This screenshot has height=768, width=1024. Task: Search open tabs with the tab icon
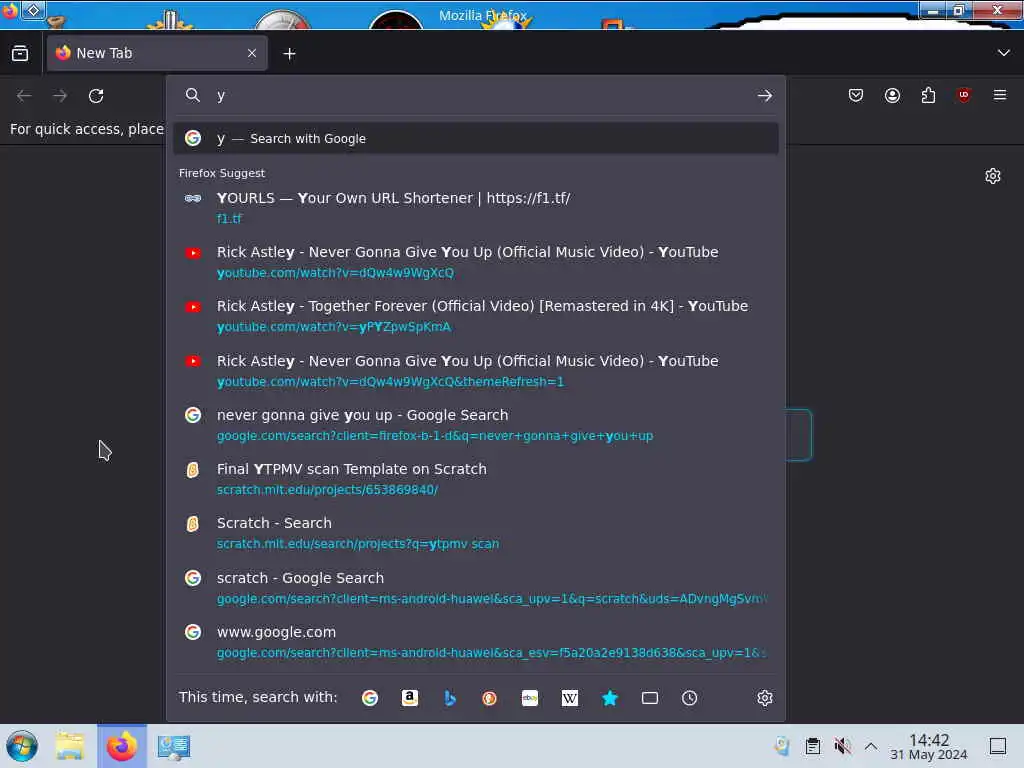[650, 698]
